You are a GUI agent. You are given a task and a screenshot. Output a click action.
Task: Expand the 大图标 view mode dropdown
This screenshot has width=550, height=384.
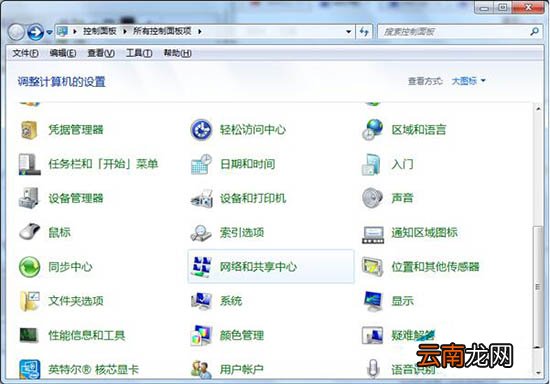468,81
